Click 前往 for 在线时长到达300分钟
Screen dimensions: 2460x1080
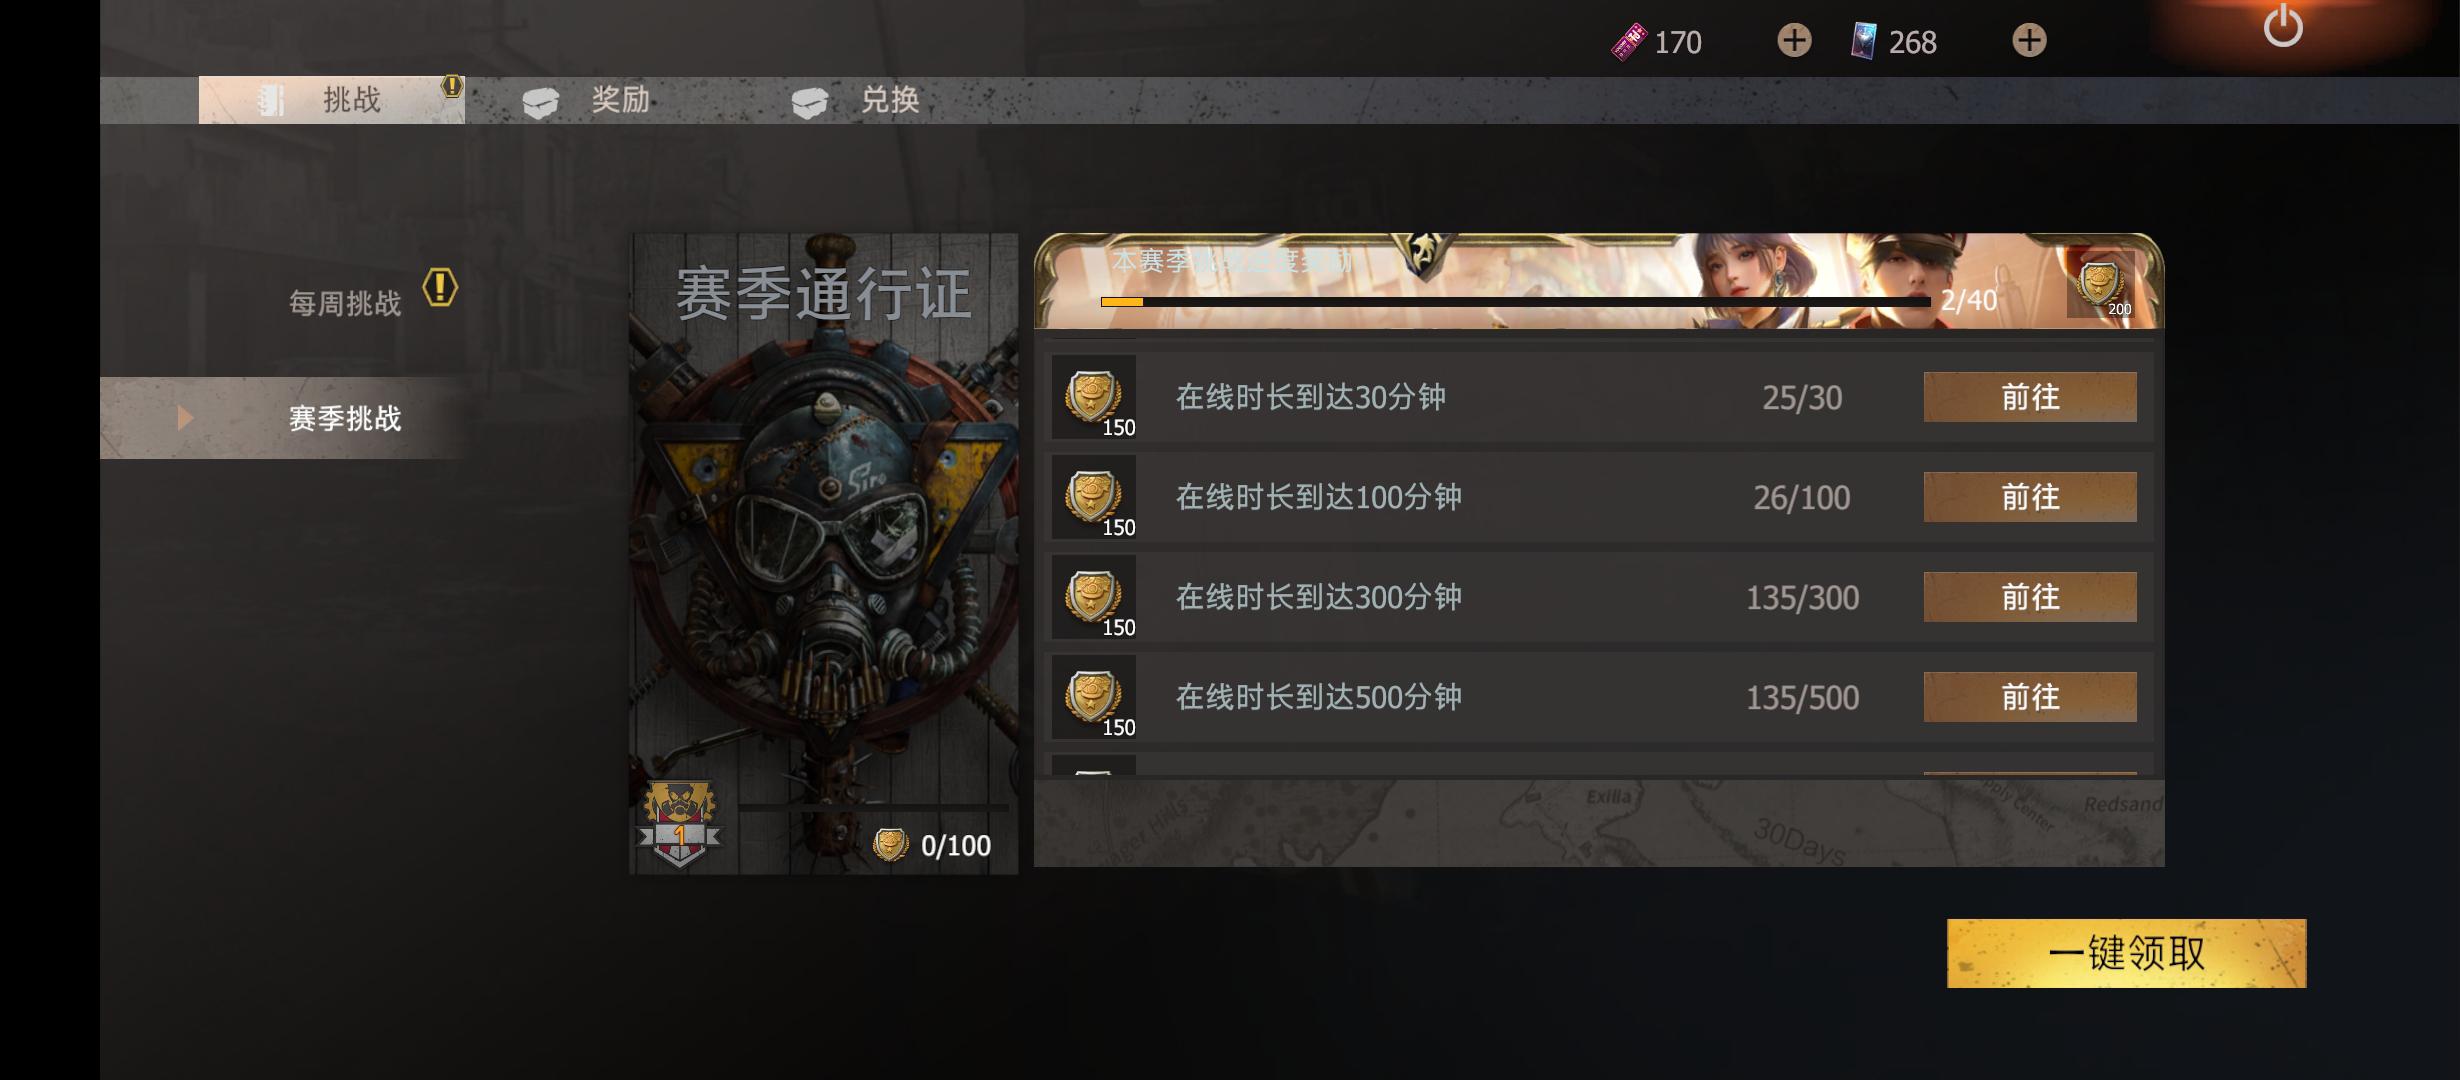tap(2030, 597)
